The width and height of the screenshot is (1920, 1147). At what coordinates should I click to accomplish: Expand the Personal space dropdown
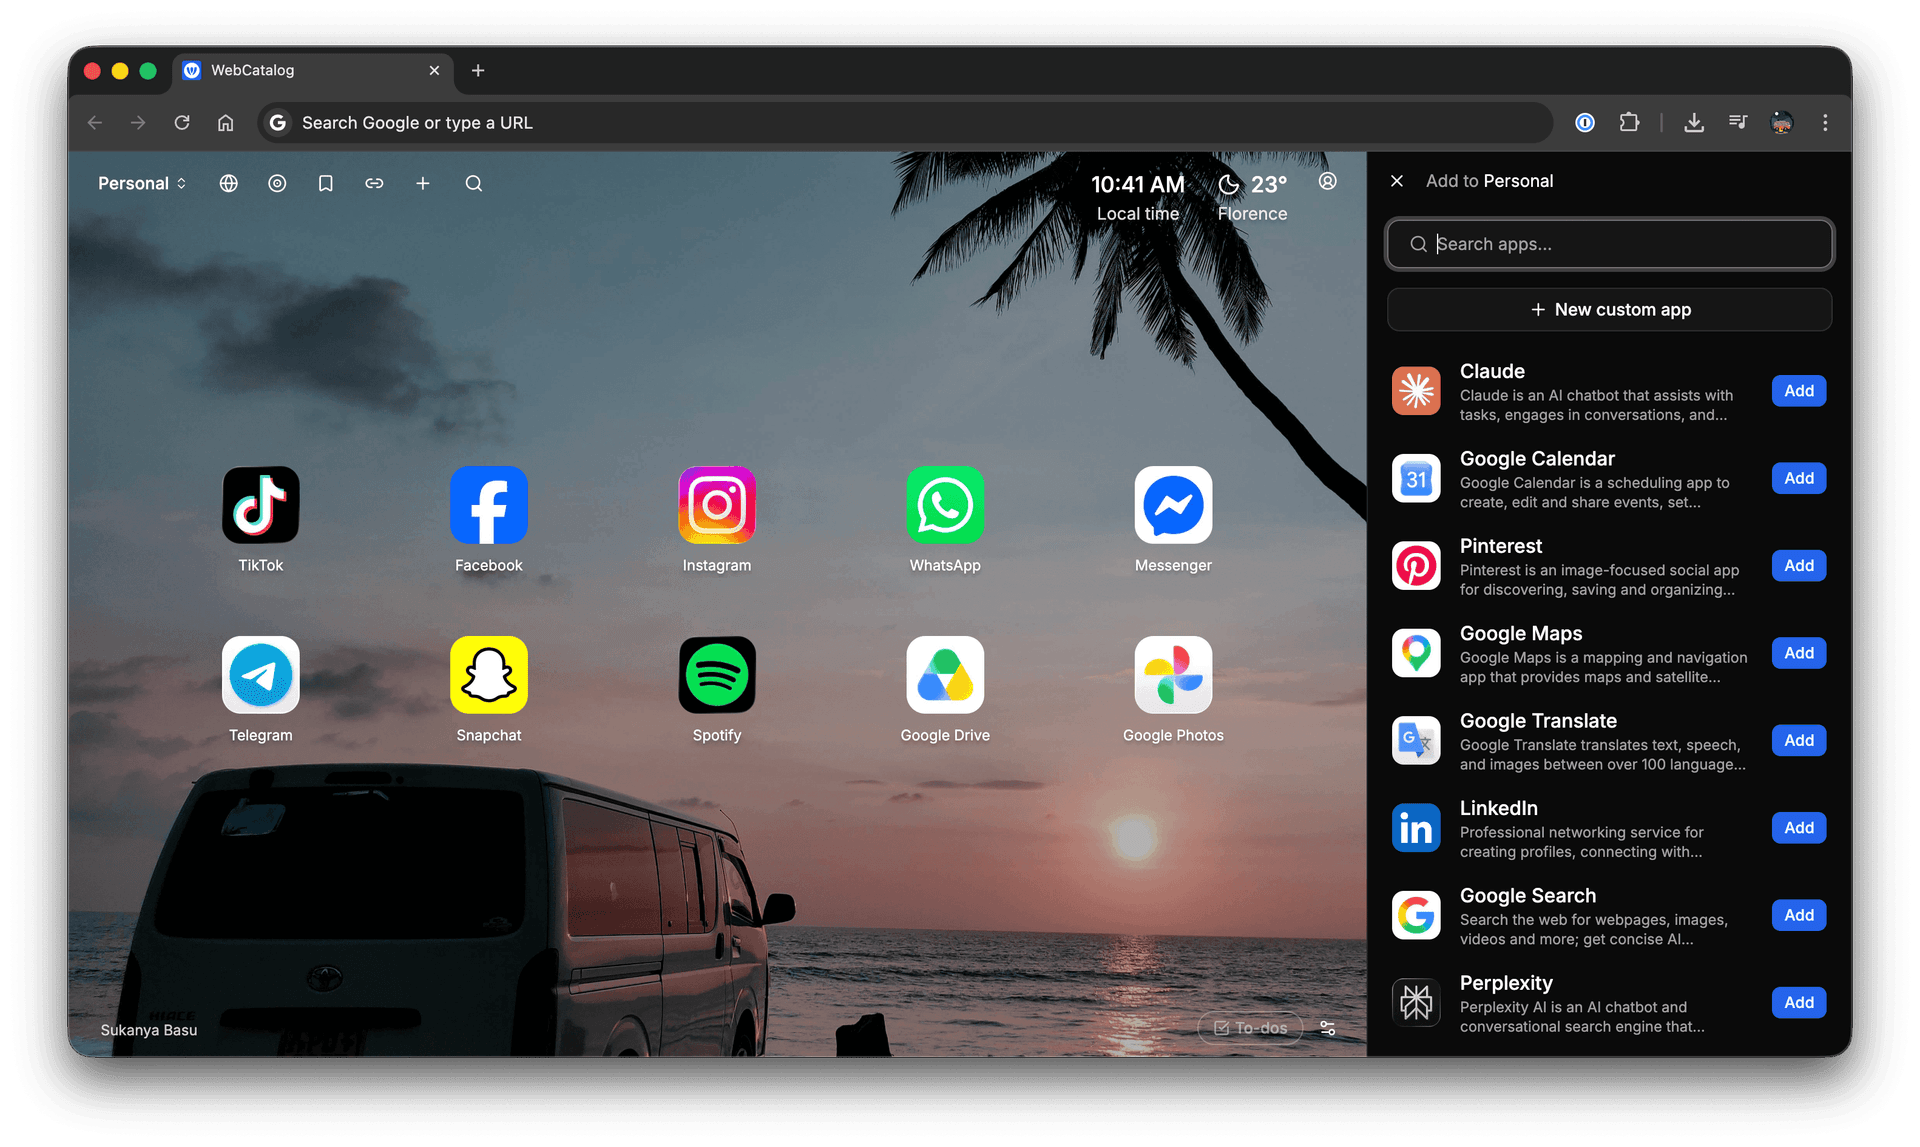pyautogui.click(x=142, y=183)
